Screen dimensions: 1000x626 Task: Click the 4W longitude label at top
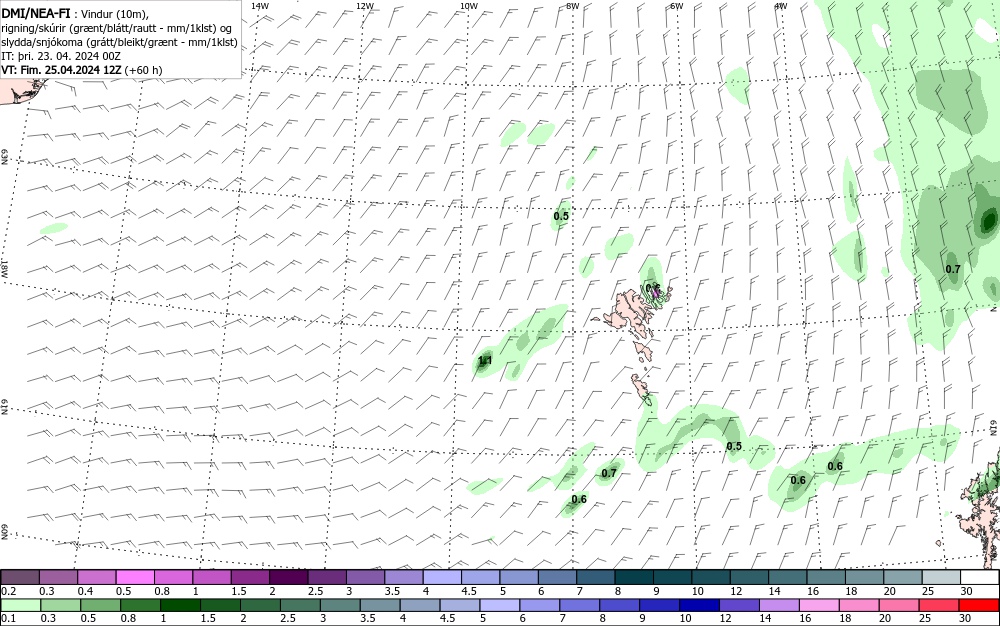[781, 6]
